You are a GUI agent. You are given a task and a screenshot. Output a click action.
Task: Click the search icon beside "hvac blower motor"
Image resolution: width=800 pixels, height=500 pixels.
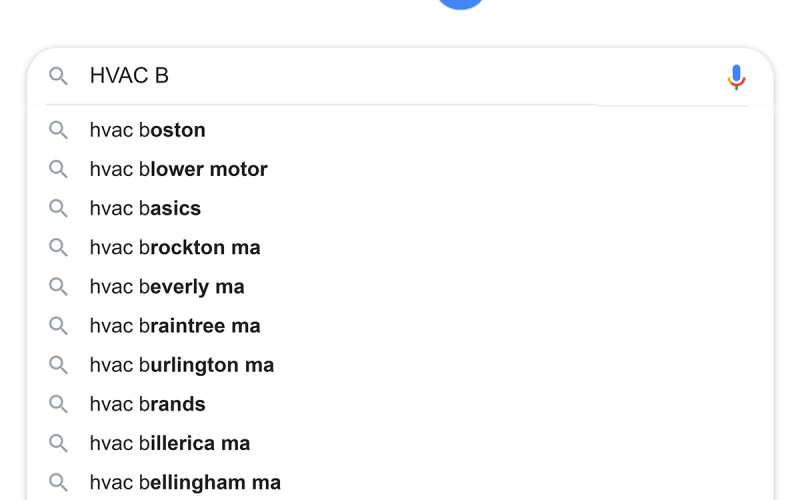(59, 169)
